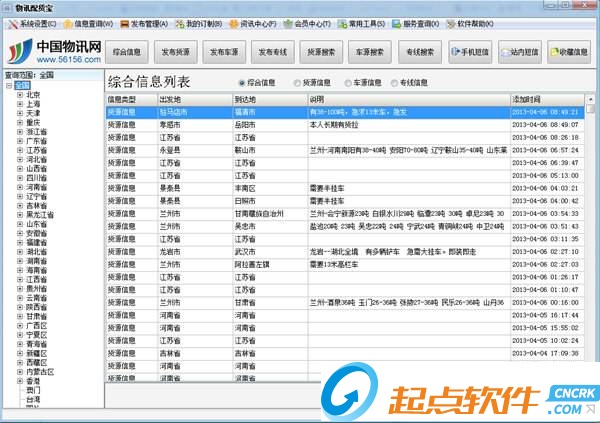This screenshot has width=600, height=423.
Task: Select 江苏省 in the region tree
Action: tap(36, 150)
